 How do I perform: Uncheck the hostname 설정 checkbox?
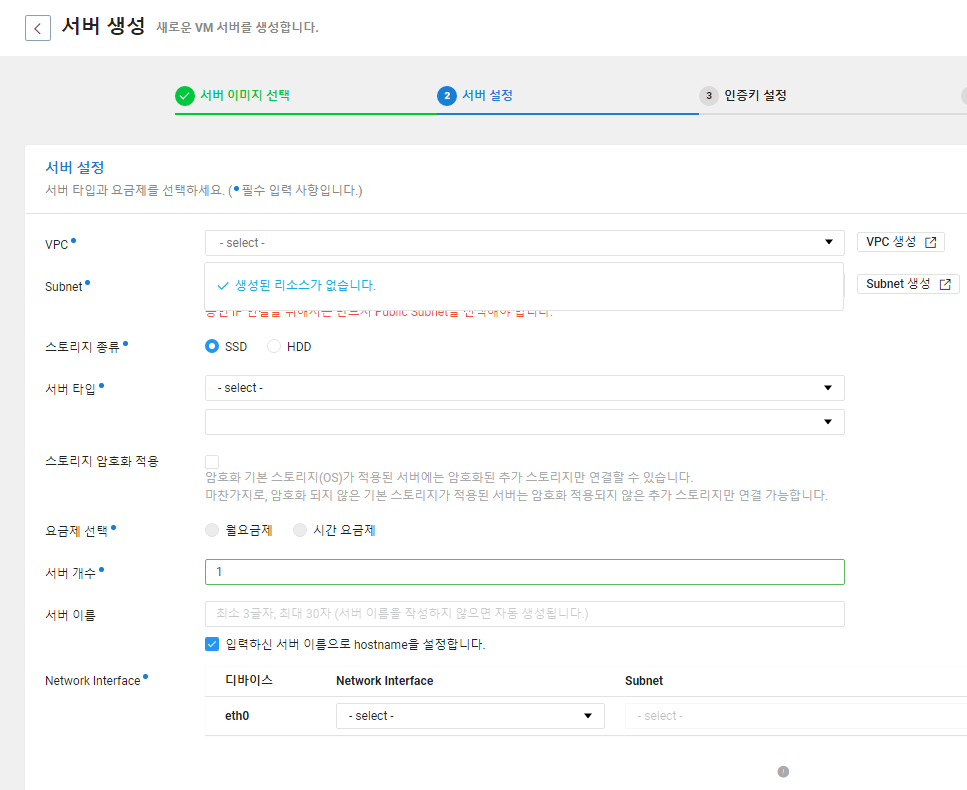coord(212,644)
